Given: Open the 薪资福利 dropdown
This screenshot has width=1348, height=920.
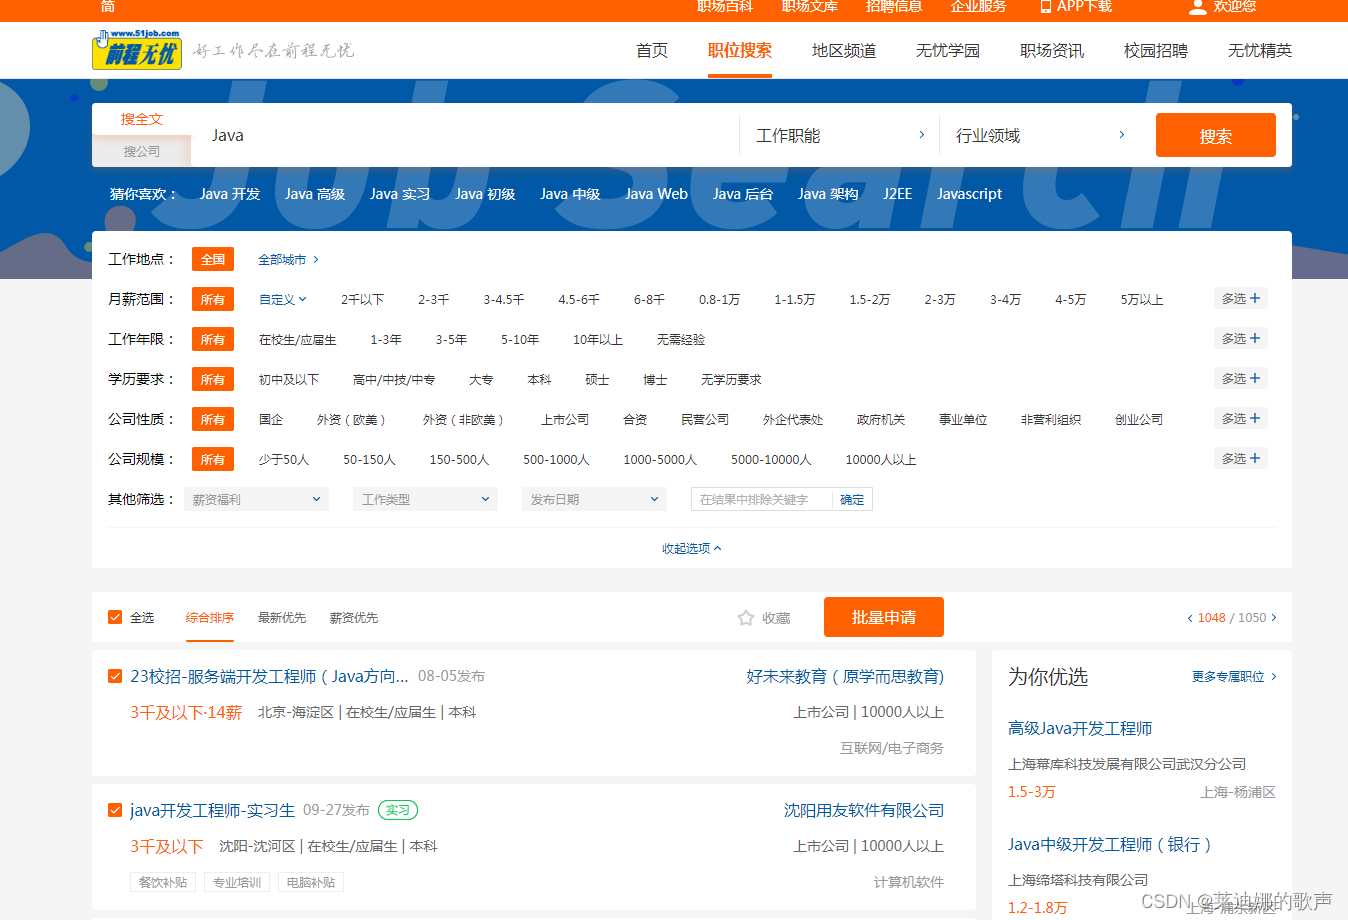Looking at the screenshot, I should tap(257, 499).
